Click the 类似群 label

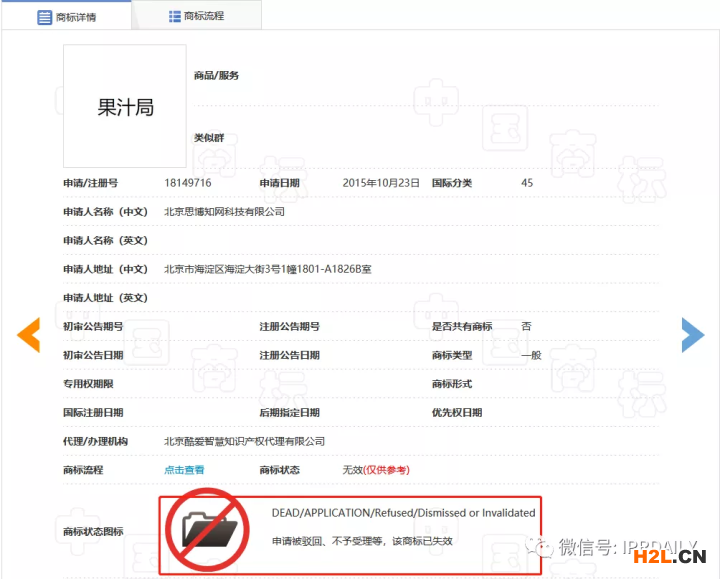208,138
